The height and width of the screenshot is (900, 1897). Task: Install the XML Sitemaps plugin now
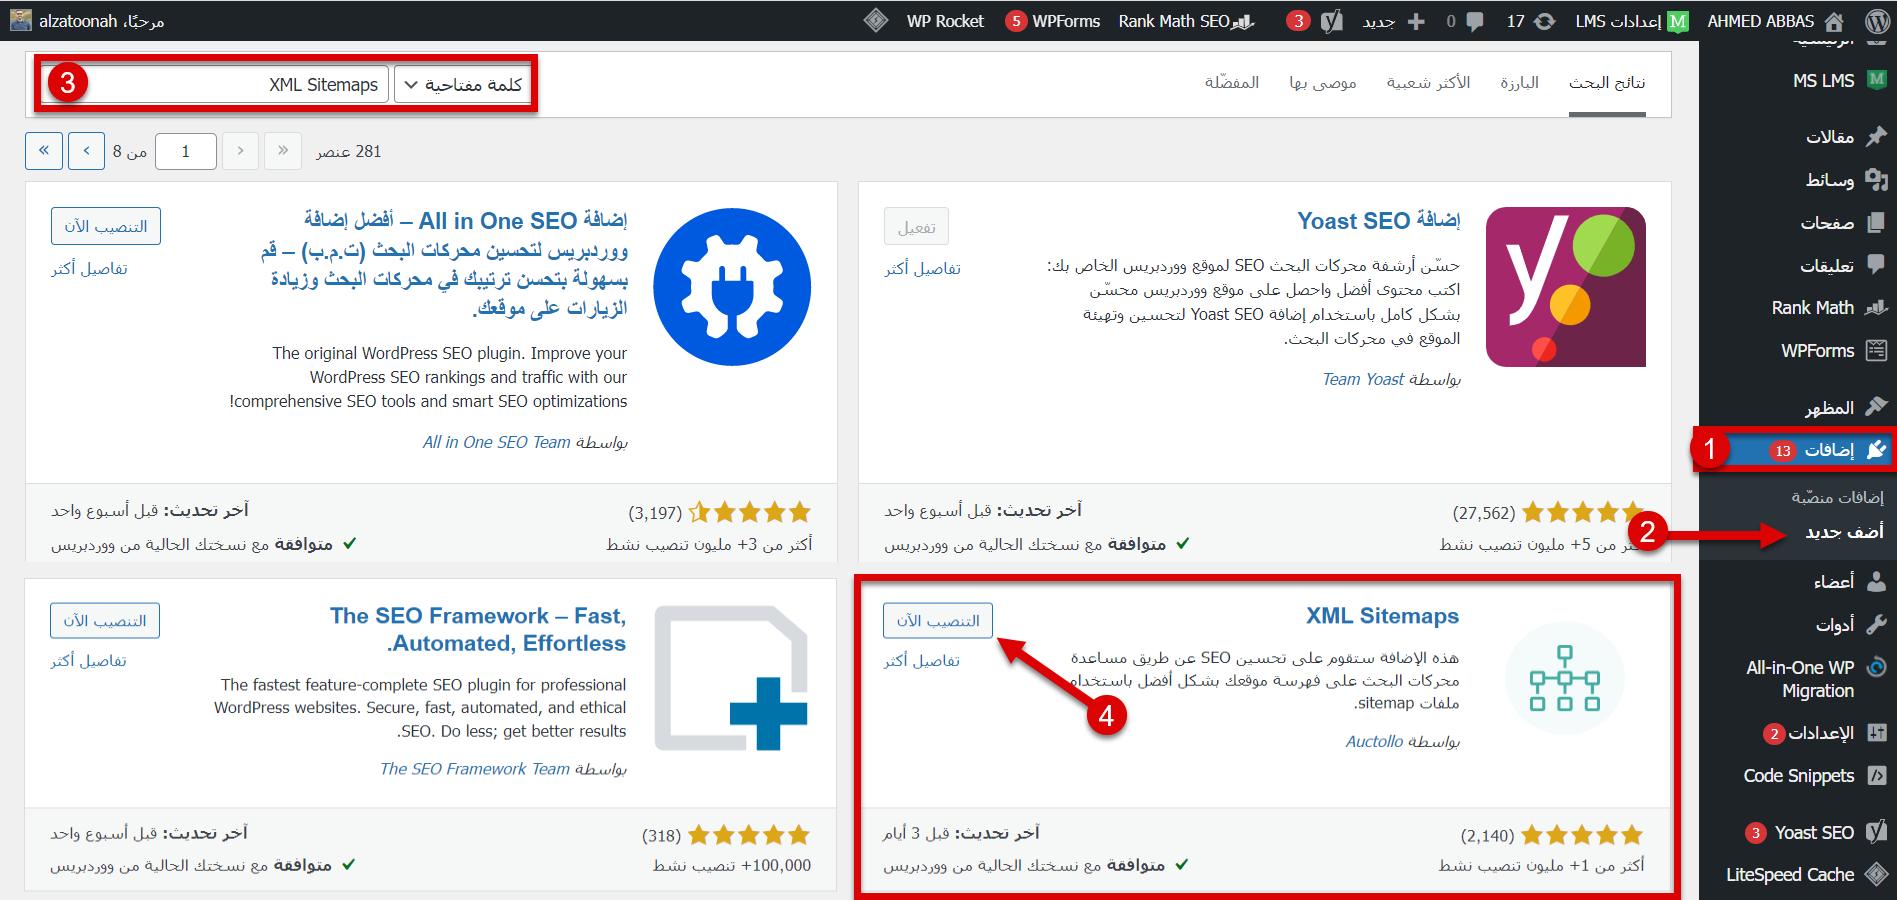coord(937,621)
